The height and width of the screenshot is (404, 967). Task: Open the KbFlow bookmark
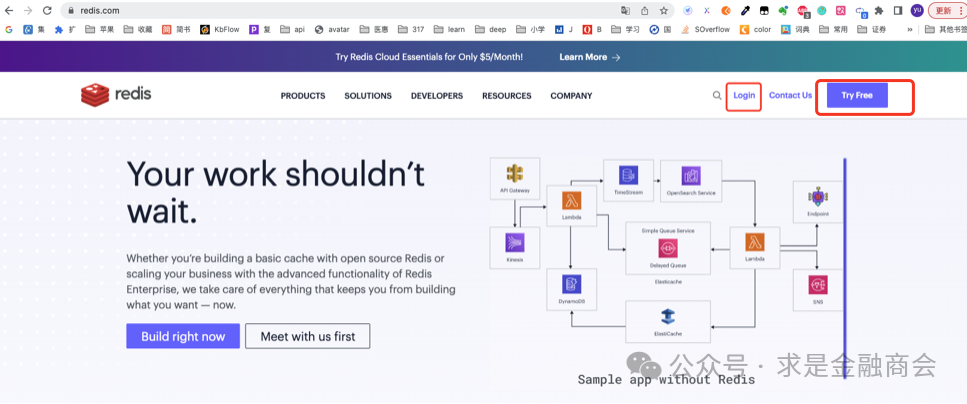click(220, 29)
